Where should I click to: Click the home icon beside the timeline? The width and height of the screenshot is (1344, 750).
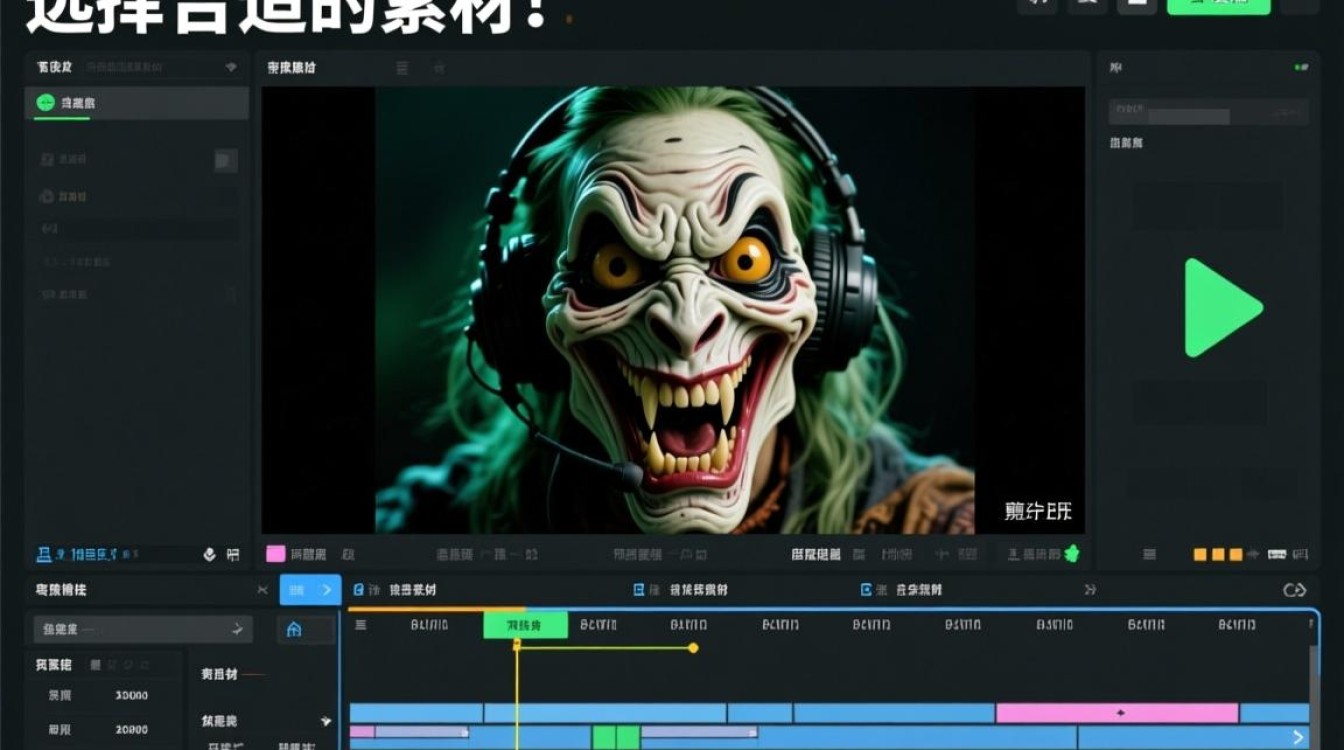(296, 629)
